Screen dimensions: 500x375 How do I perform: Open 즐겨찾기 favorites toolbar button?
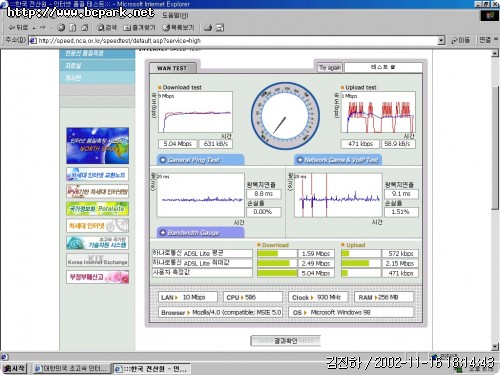coord(139,28)
